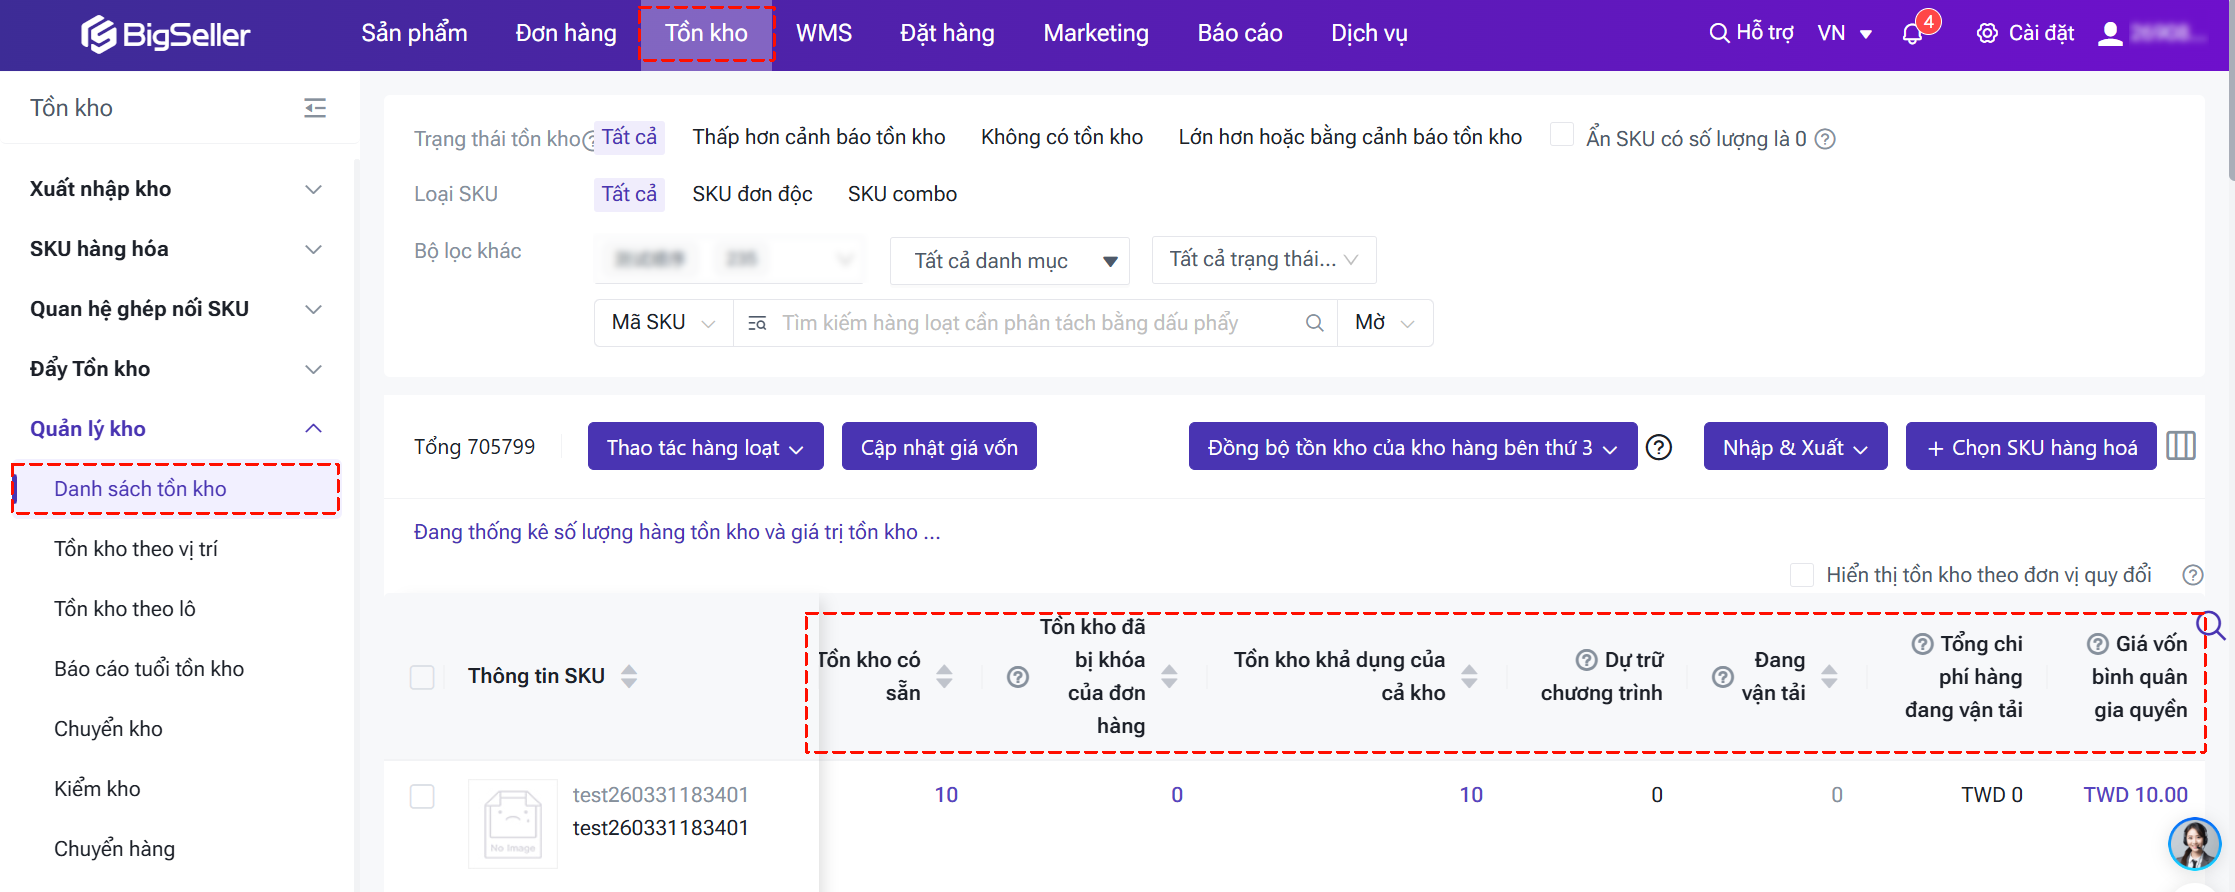Click the Chọn SKU hàng hoá button
This screenshot has width=2235, height=892.
2031,447
